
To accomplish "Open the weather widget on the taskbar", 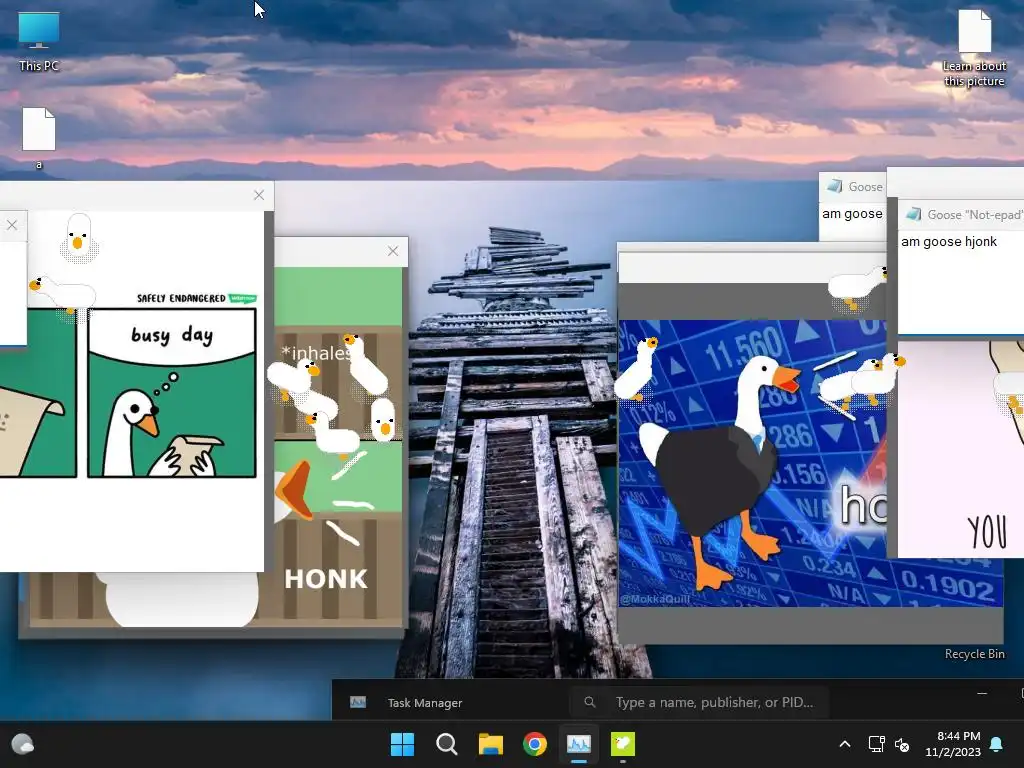I will click(23, 744).
